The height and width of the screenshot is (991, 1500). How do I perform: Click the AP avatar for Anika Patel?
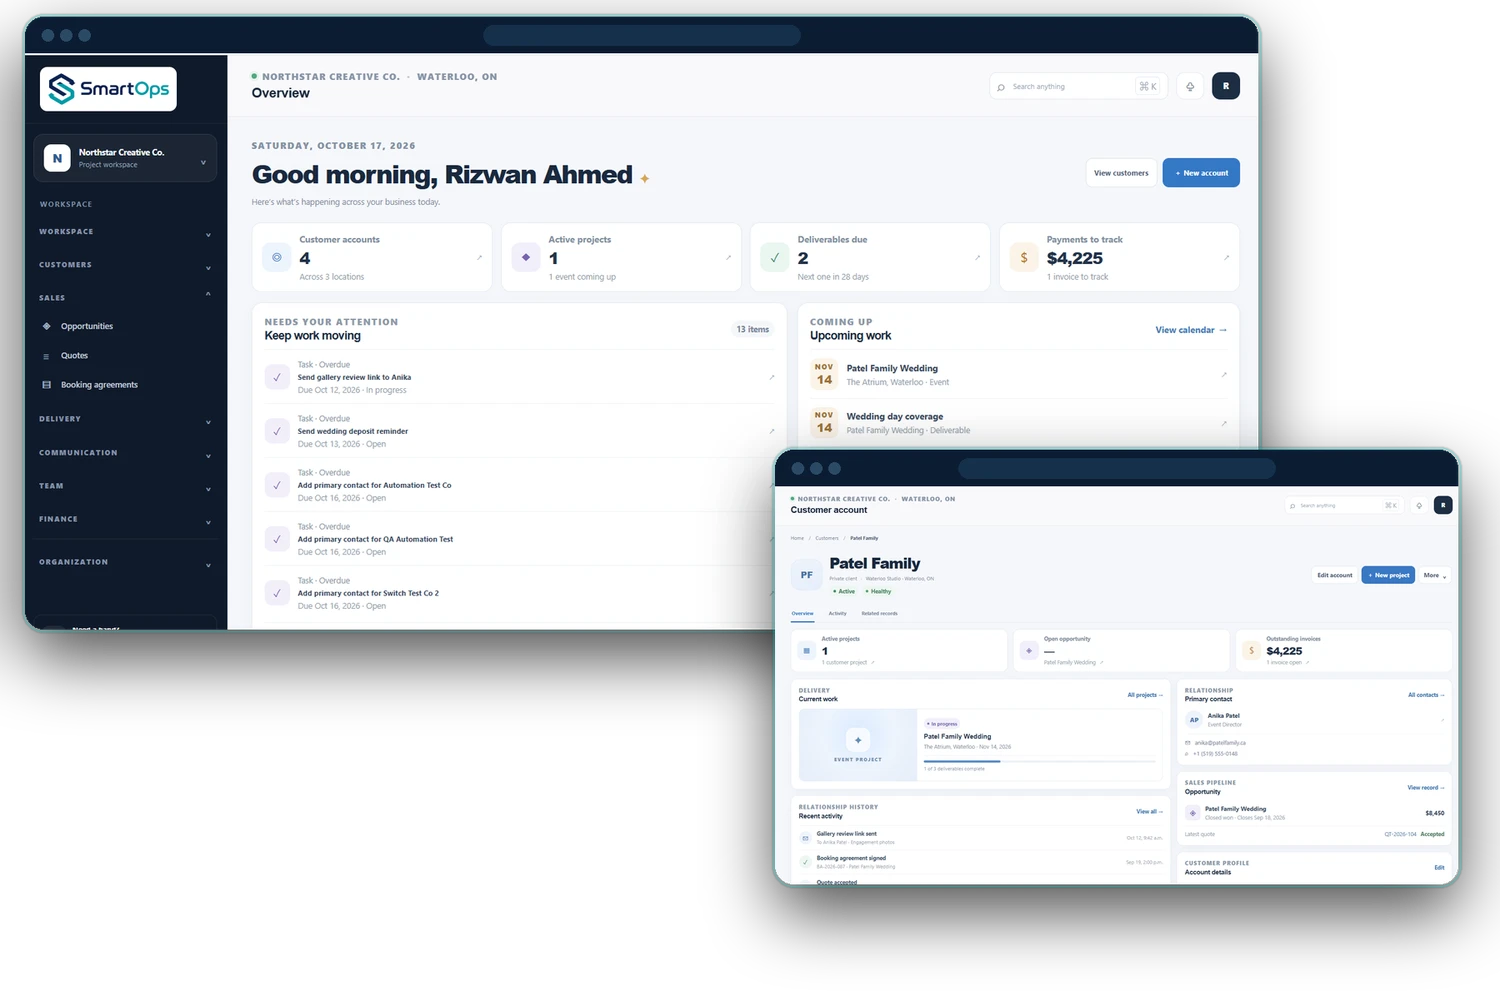1194,720
